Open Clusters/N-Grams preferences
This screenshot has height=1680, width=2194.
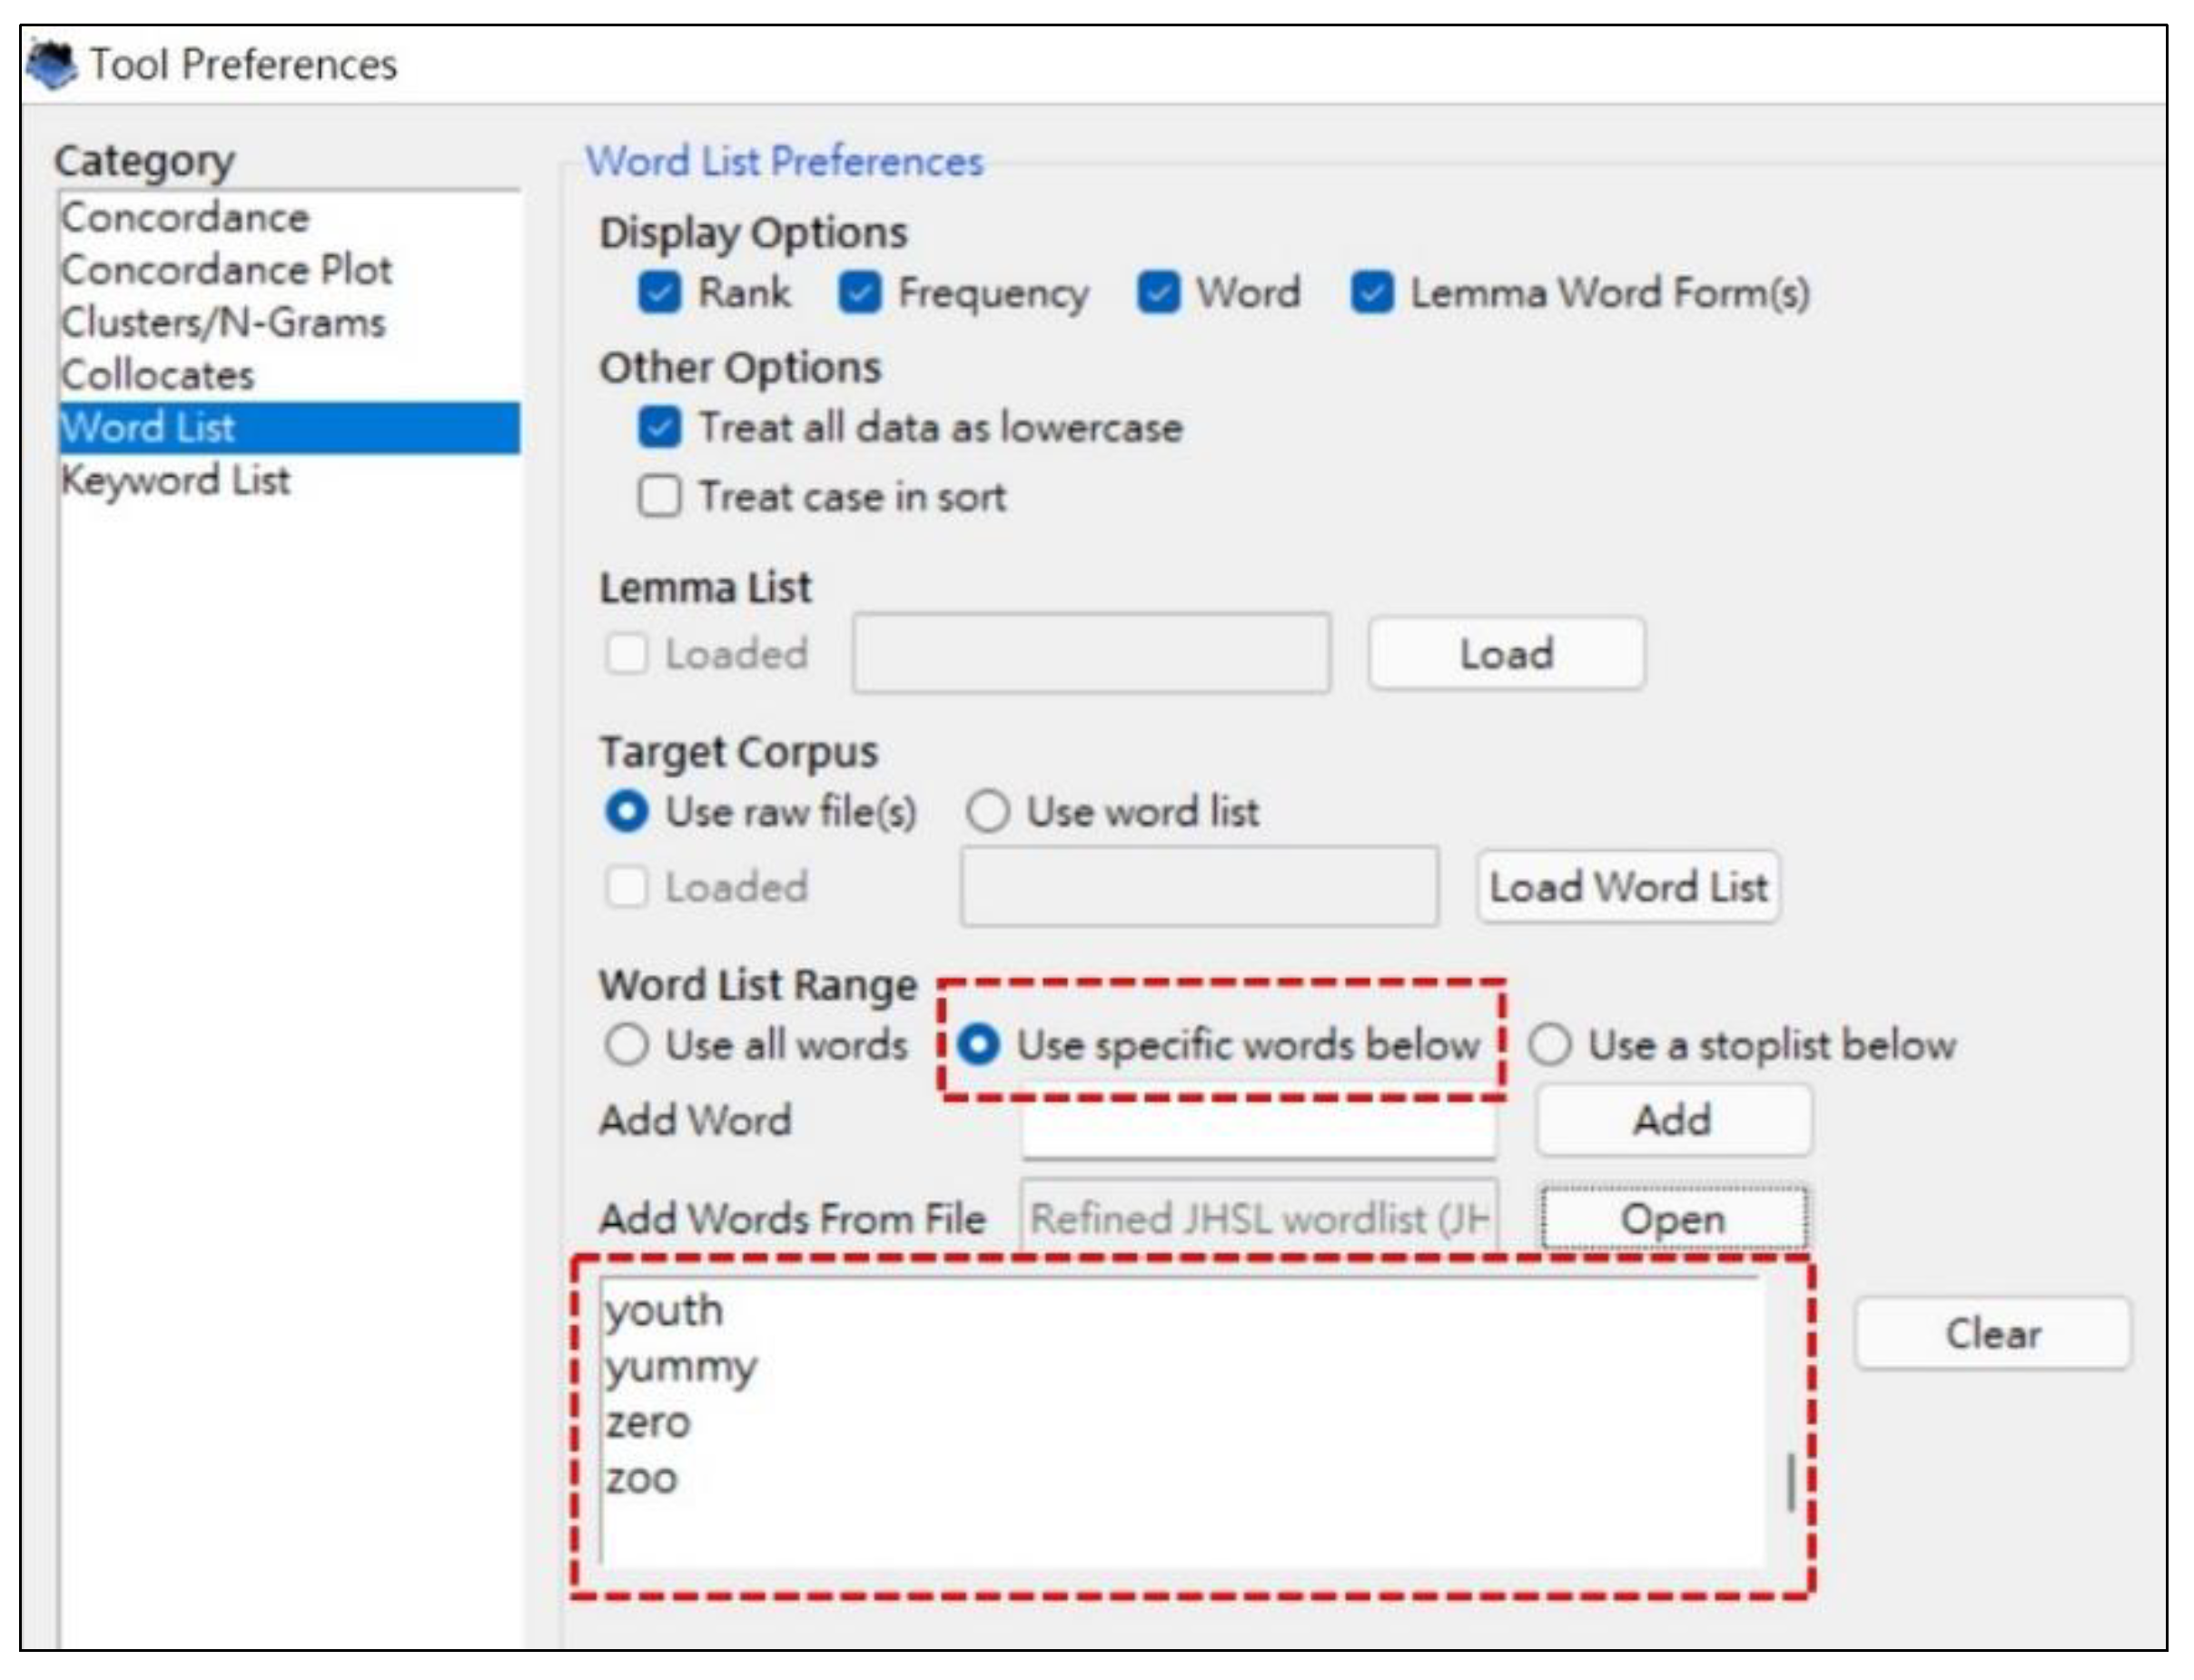[x=223, y=323]
